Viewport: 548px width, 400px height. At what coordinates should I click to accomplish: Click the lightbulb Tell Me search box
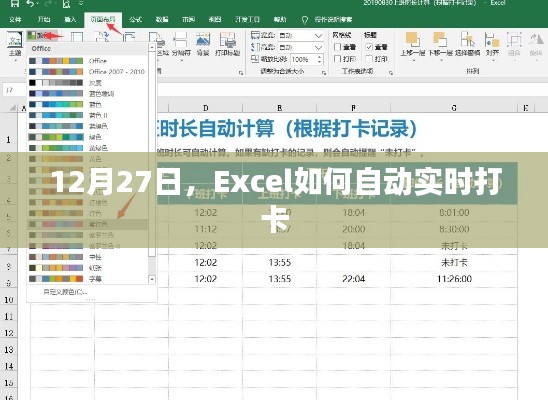[x=327, y=20]
